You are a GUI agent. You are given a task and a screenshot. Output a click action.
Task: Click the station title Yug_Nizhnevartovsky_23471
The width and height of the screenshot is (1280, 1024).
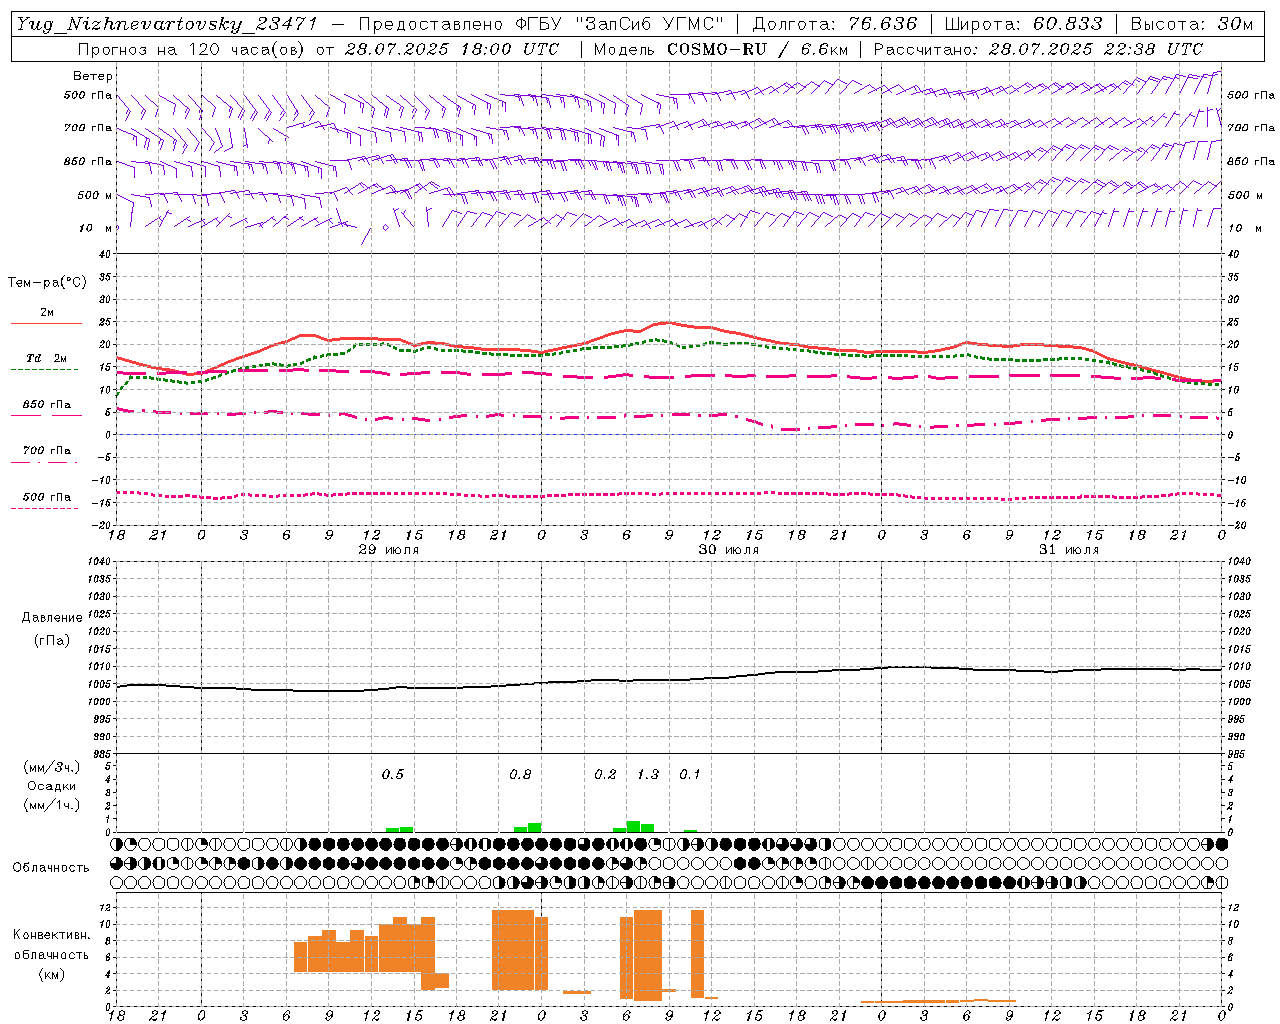167,24
